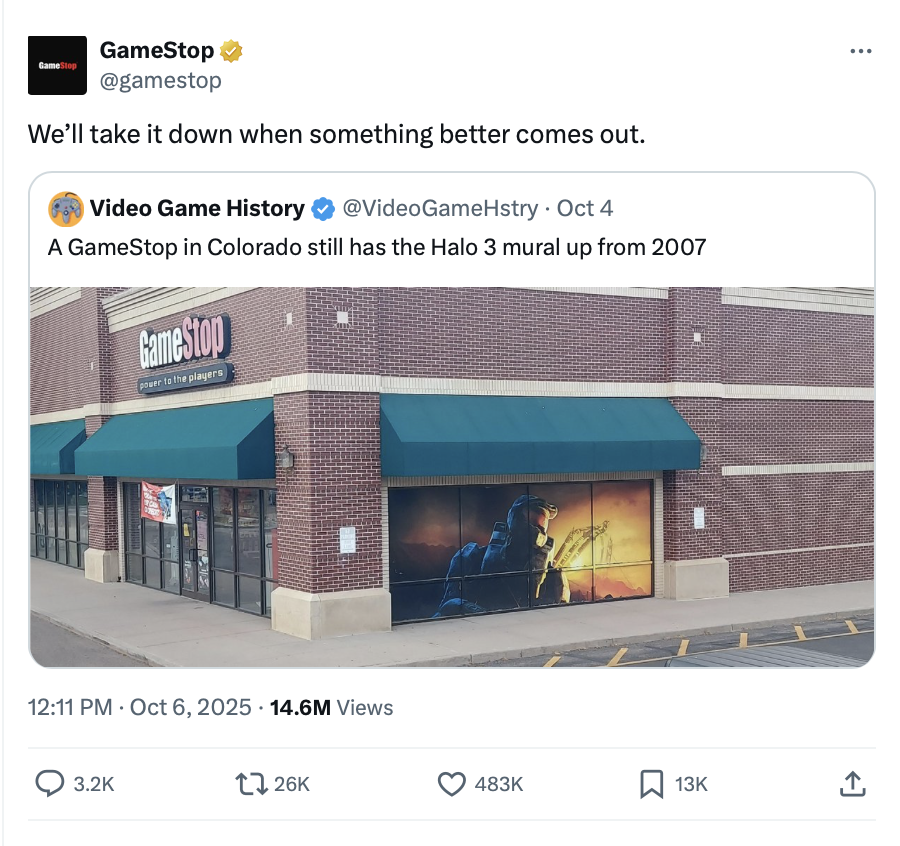
Task: Open the GameStop display name link
Action: point(157,51)
